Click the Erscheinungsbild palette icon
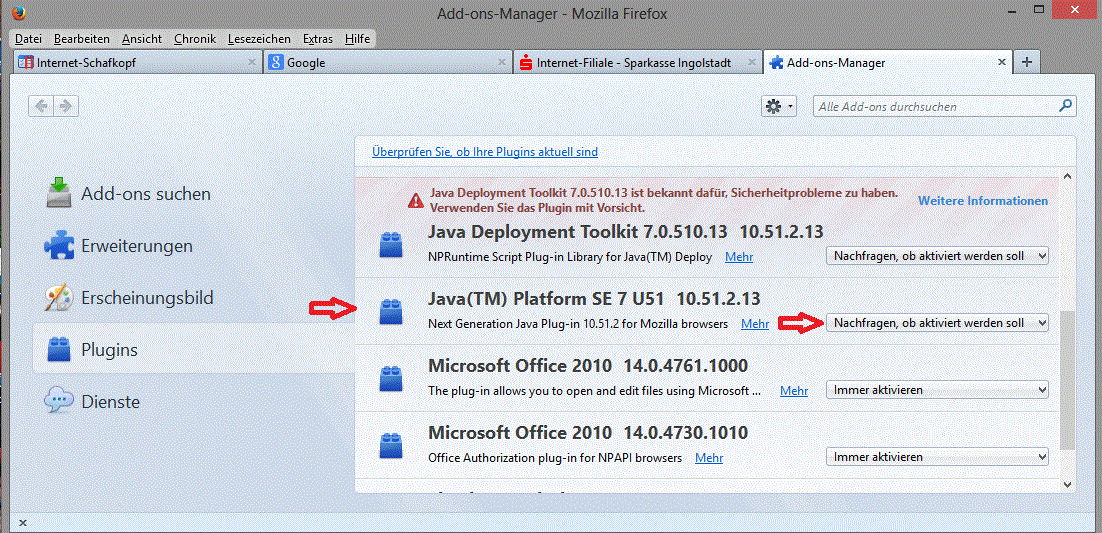1102x533 pixels. pos(60,298)
